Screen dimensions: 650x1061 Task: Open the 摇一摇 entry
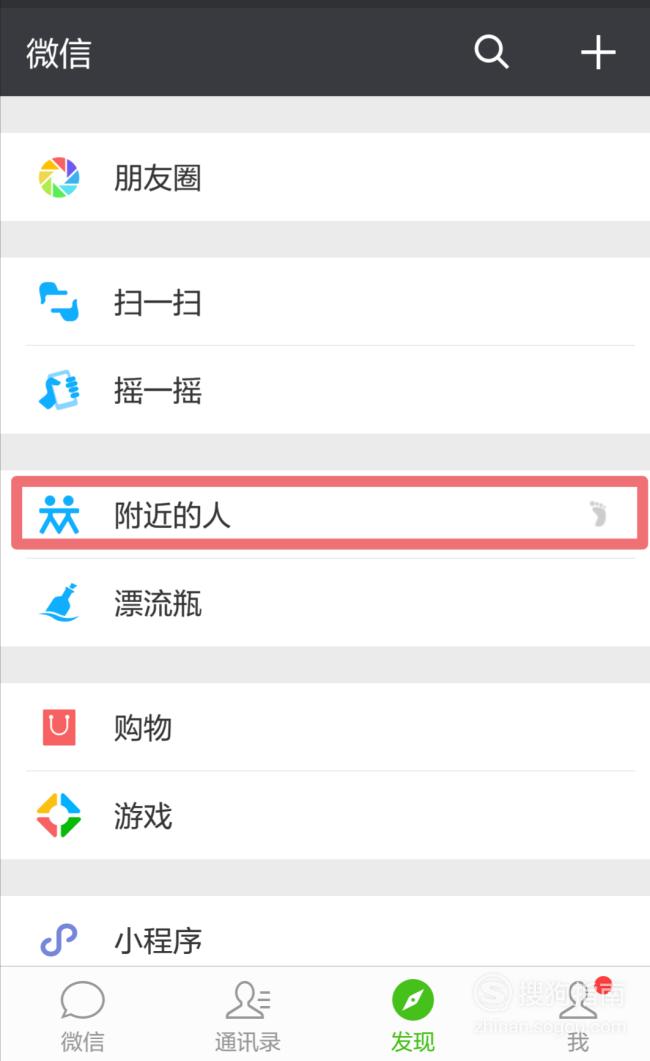[325, 390]
